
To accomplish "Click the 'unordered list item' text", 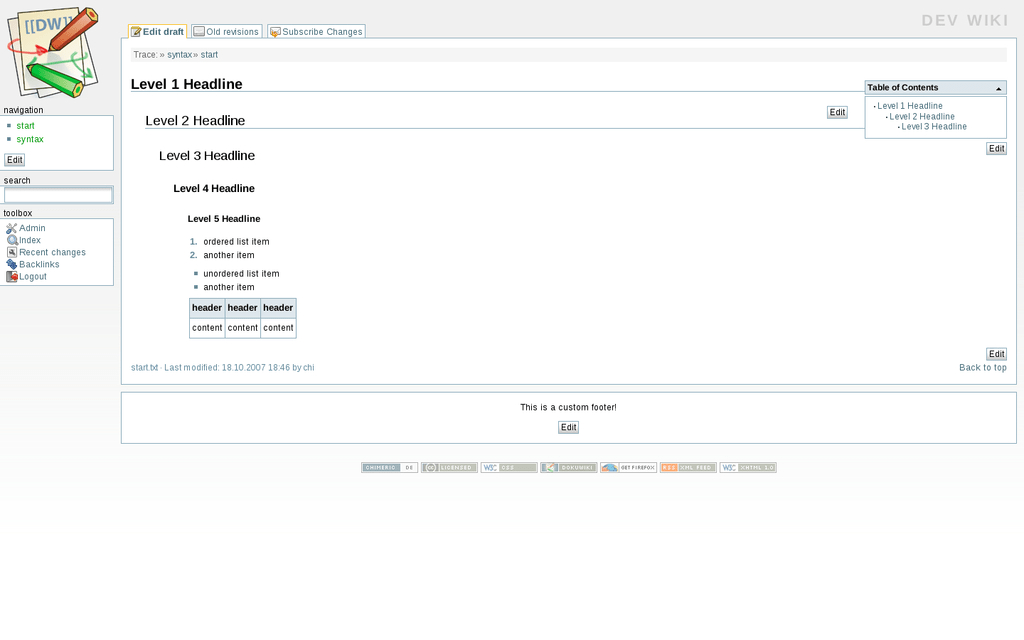I will 241,274.
